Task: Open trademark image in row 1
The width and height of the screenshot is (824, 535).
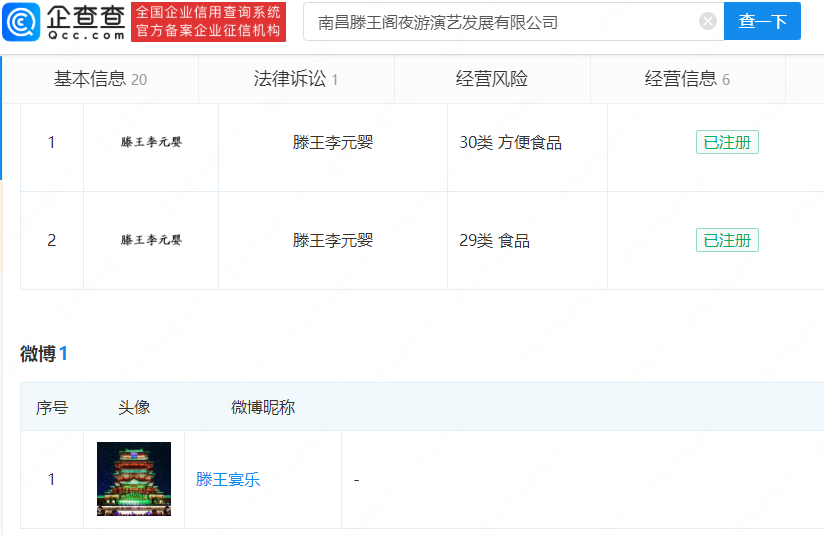Action: tap(151, 142)
